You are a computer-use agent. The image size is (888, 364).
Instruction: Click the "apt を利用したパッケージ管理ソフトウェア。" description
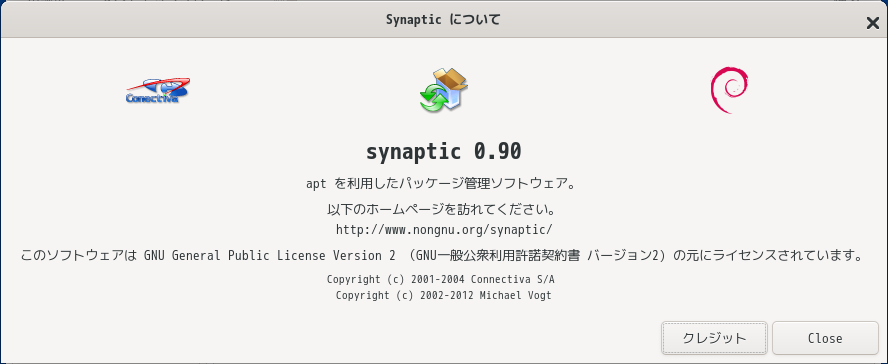pos(441,184)
